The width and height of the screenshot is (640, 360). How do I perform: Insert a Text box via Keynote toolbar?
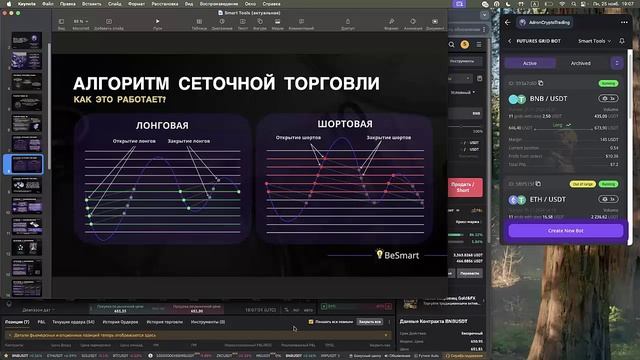[243, 21]
